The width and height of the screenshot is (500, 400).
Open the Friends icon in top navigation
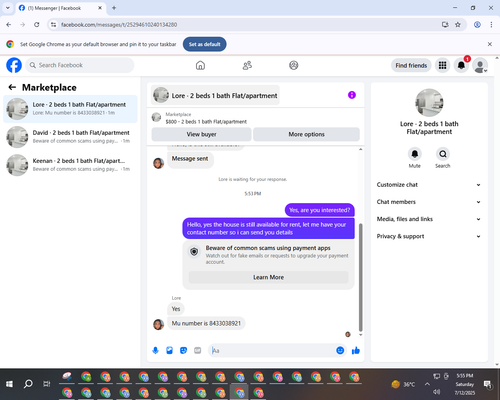point(247,65)
